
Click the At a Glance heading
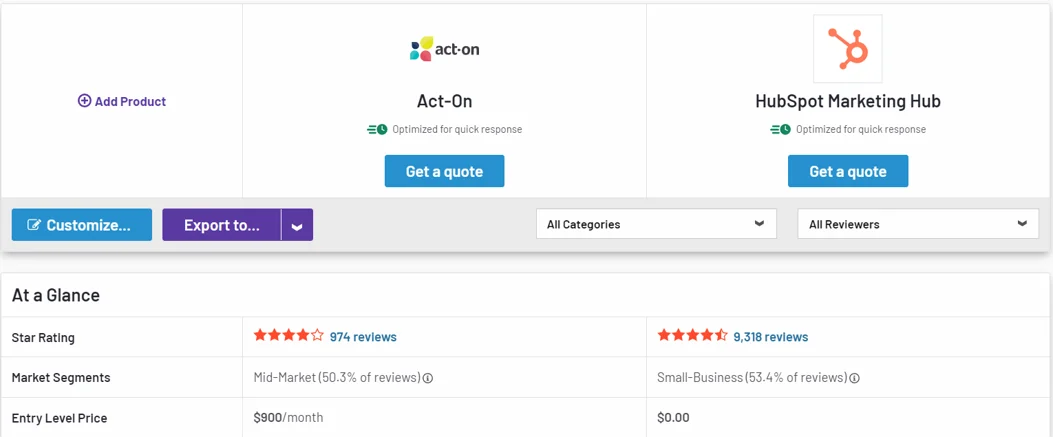tap(56, 295)
